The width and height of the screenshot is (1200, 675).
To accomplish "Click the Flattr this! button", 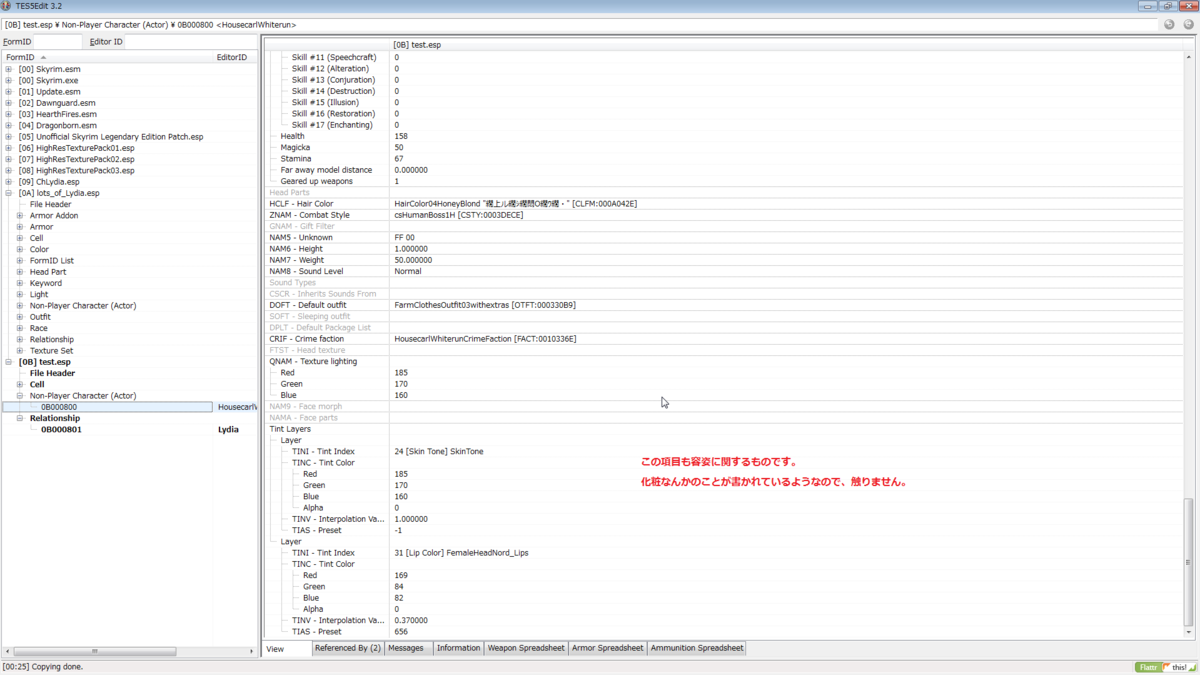I will 1165,667.
